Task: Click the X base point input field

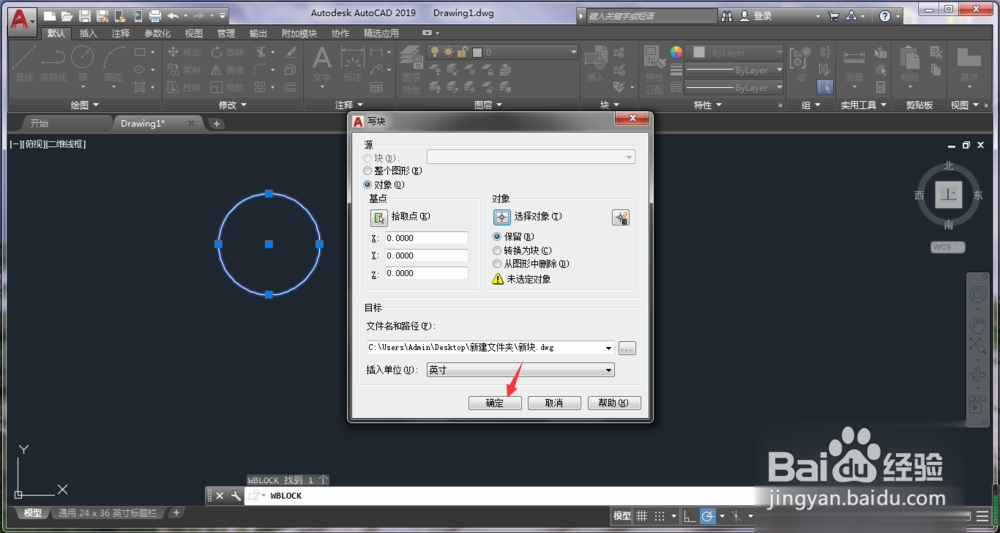Action: tap(427, 238)
